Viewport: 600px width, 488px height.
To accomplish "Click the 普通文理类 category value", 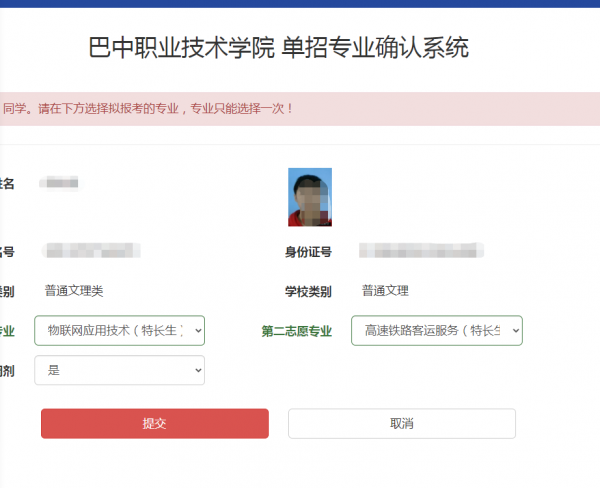I will pyautogui.click(x=74, y=291).
